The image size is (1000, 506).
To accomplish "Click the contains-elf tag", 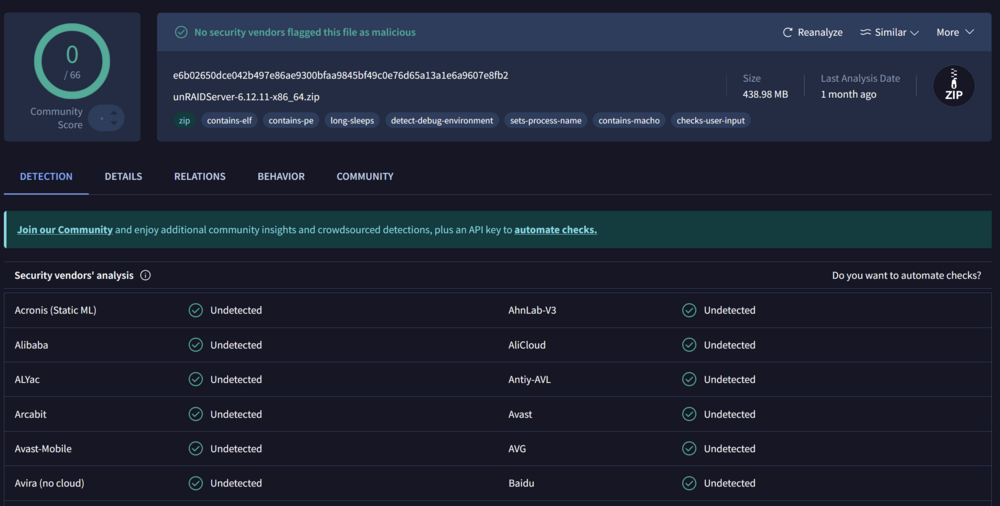I will [230, 121].
